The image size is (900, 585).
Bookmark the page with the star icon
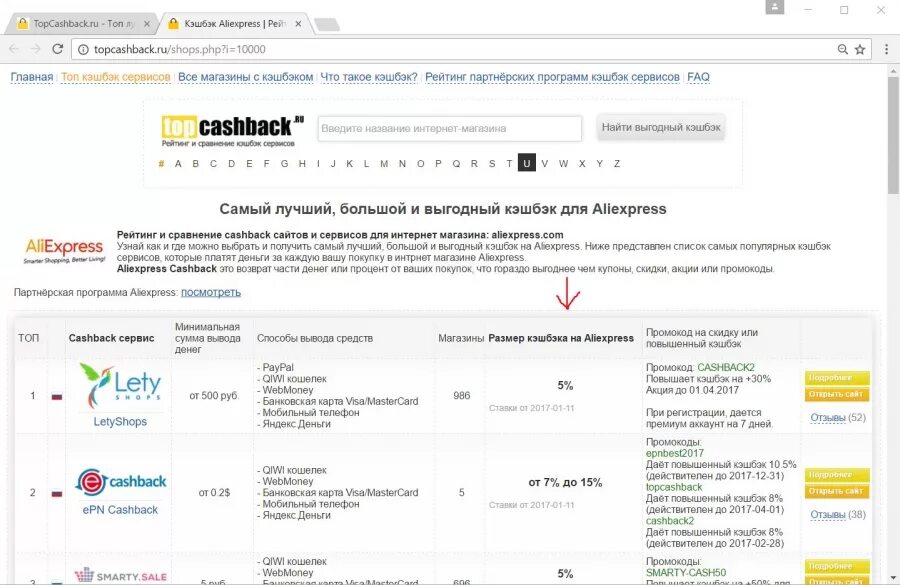(x=860, y=49)
